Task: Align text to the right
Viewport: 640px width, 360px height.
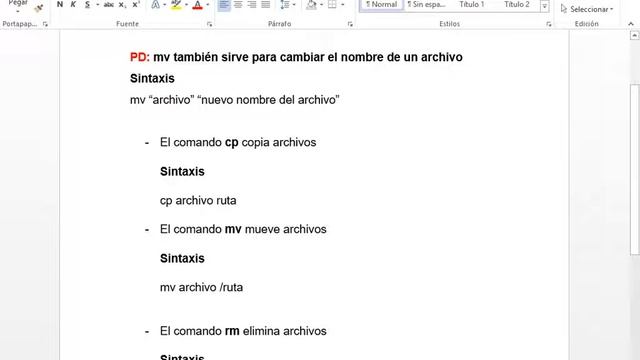Action: pyautogui.click(x=252, y=5)
